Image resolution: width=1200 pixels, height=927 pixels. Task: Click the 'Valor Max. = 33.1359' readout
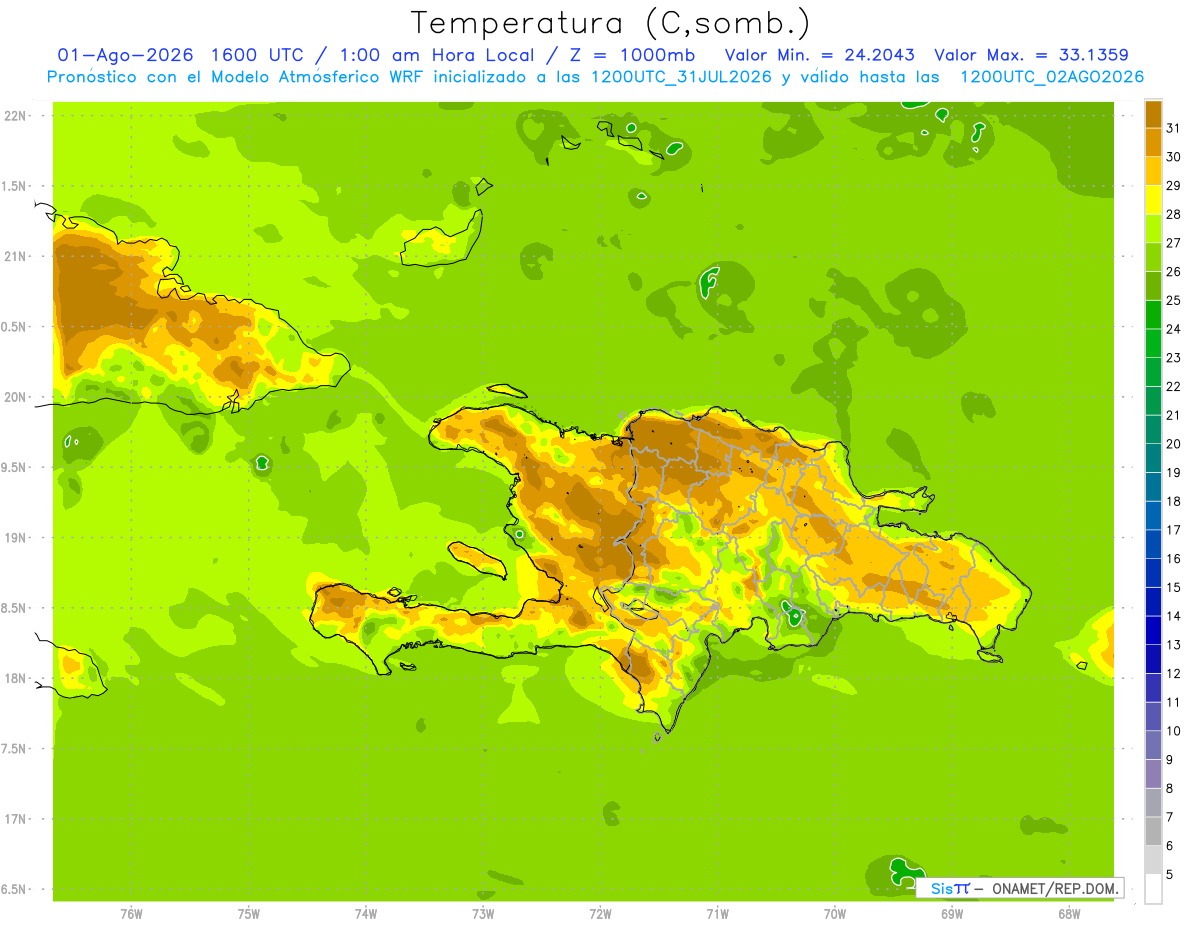pos(1031,55)
